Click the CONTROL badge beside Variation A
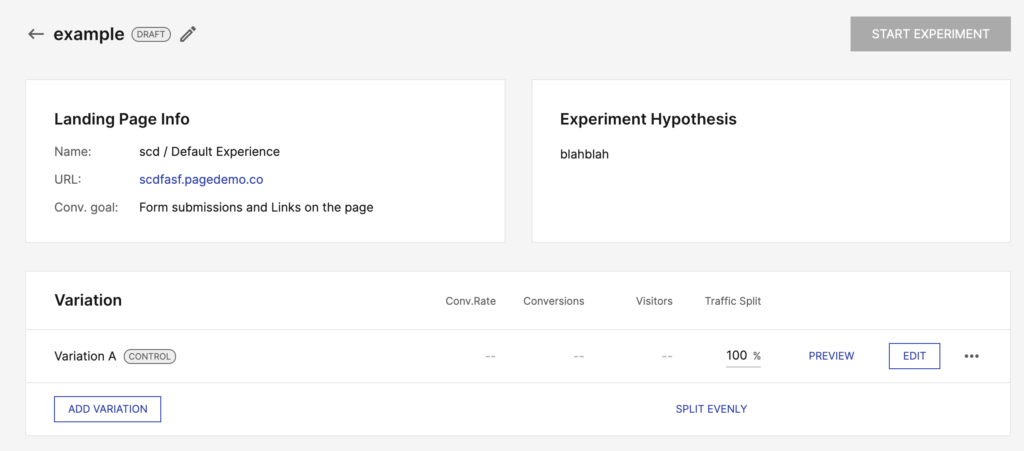The image size is (1024, 451). coord(150,356)
